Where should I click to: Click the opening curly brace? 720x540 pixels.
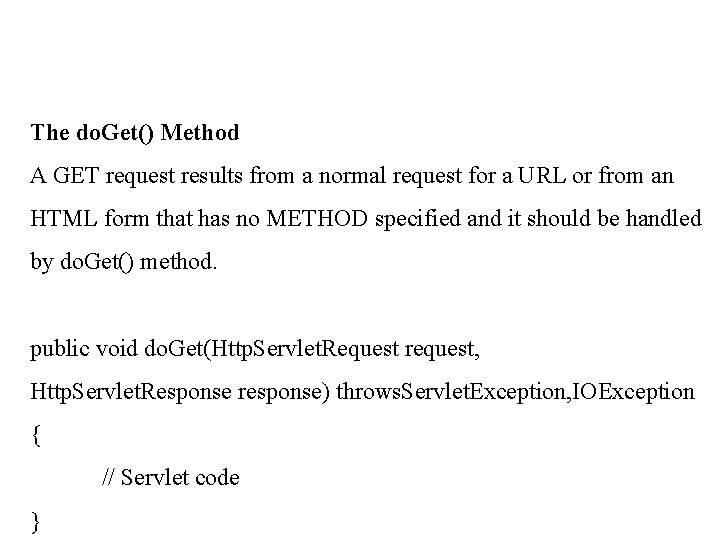pos(36,435)
